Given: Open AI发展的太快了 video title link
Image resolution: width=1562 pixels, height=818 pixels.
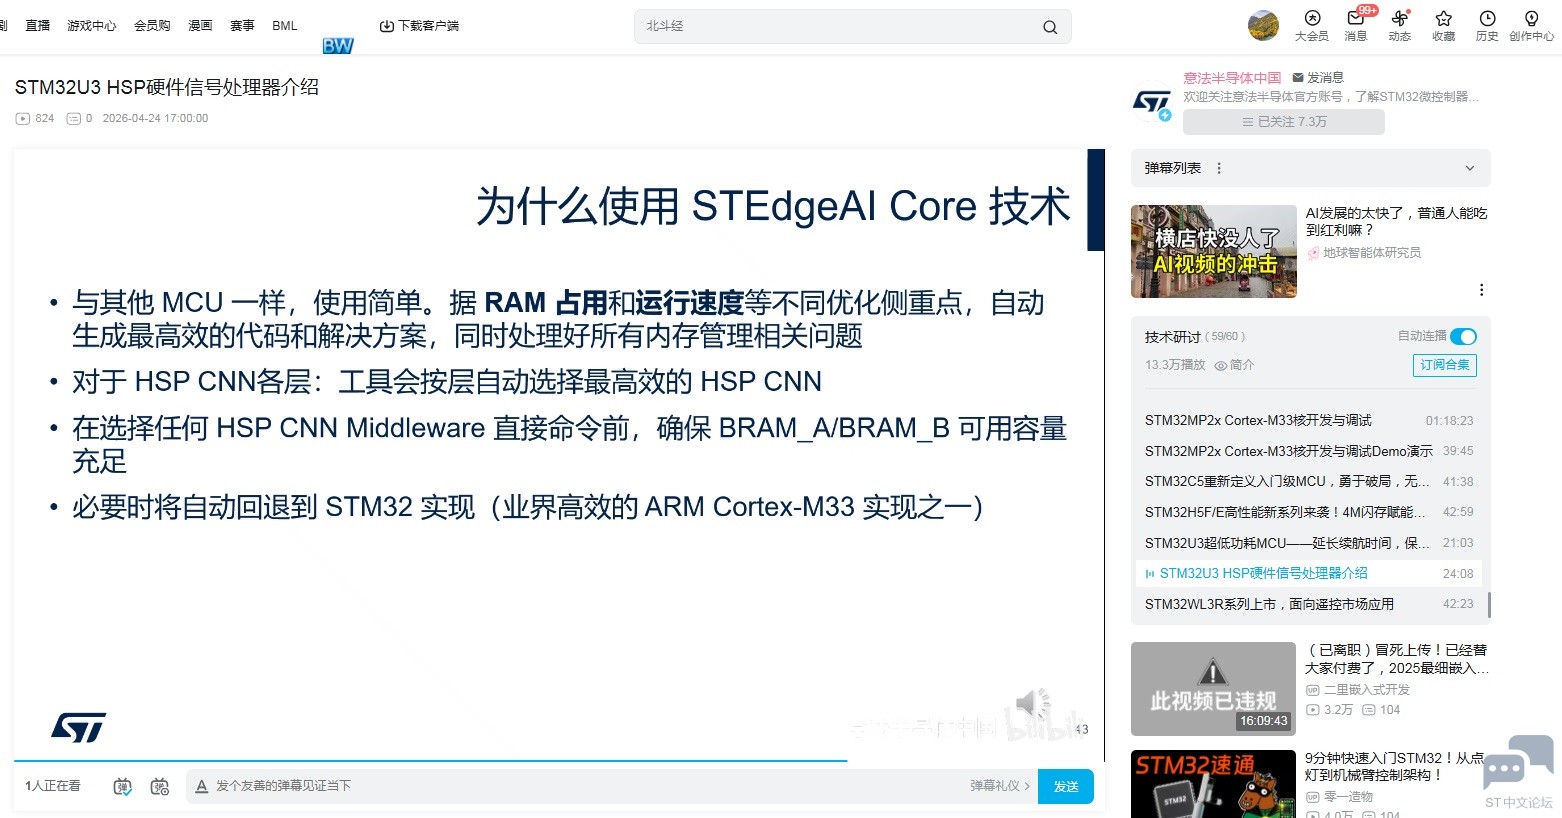Looking at the screenshot, I should tap(1396, 221).
